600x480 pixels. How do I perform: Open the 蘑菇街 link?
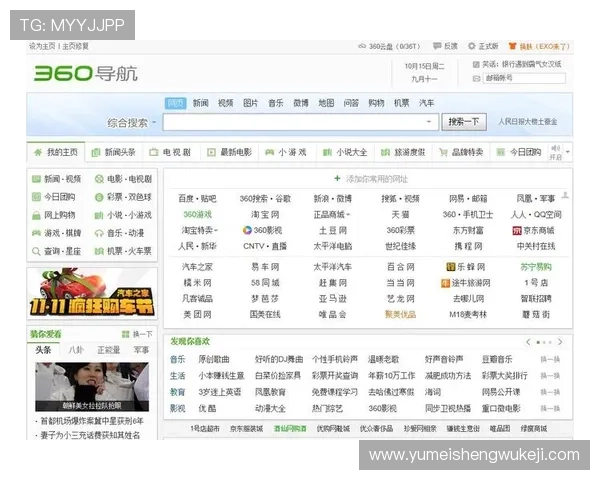tap(536, 315)
